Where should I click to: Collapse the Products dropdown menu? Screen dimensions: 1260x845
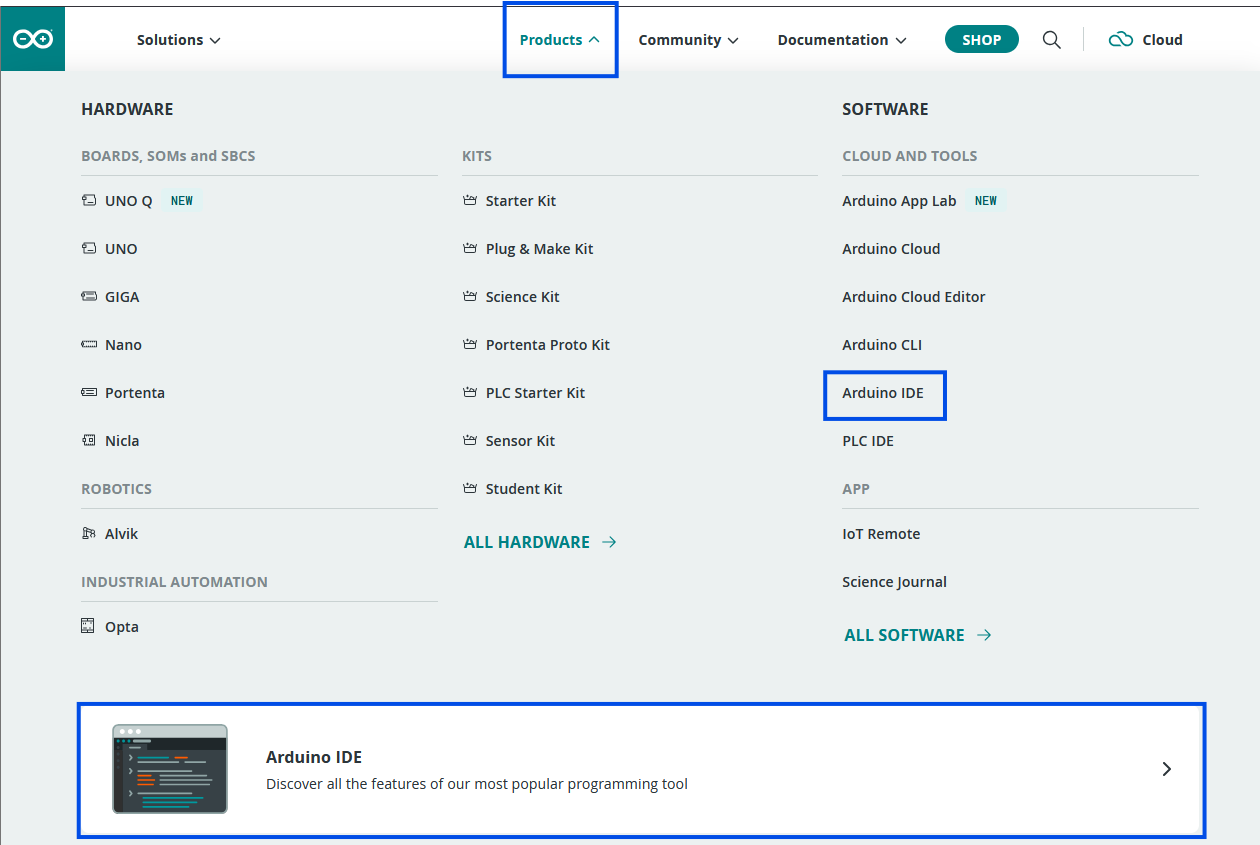coord(560,40)
